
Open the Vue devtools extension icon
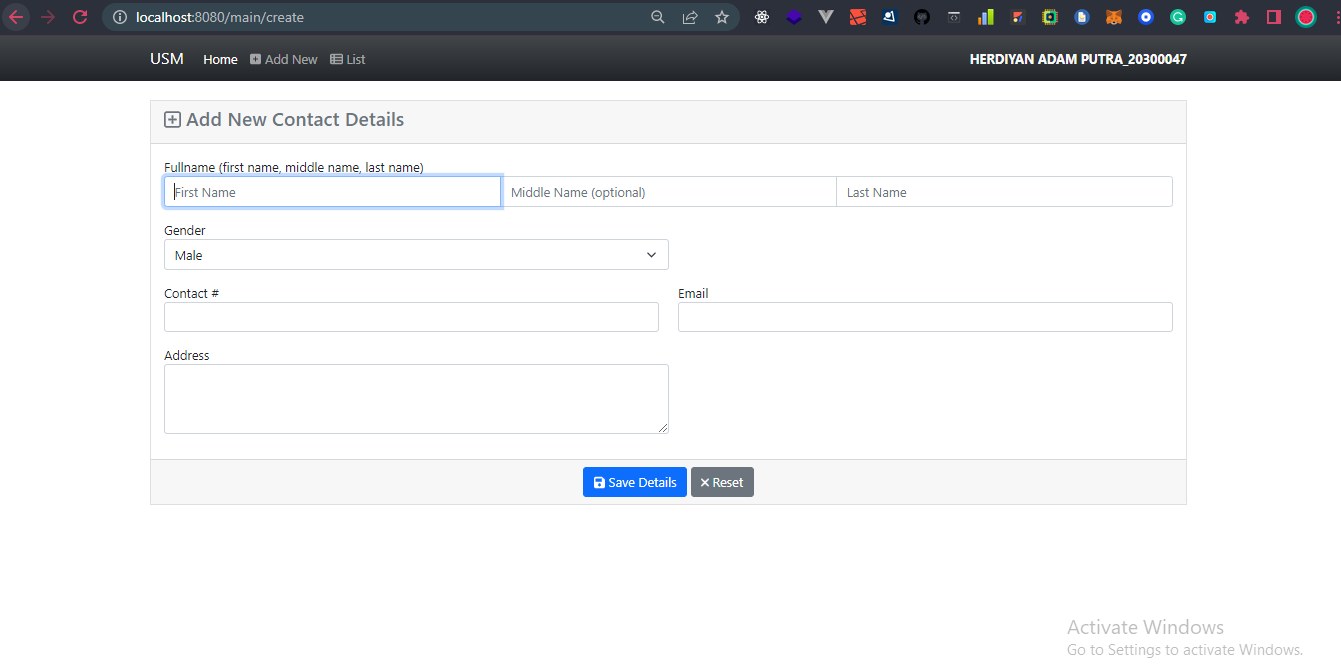(x=826, y=17)
